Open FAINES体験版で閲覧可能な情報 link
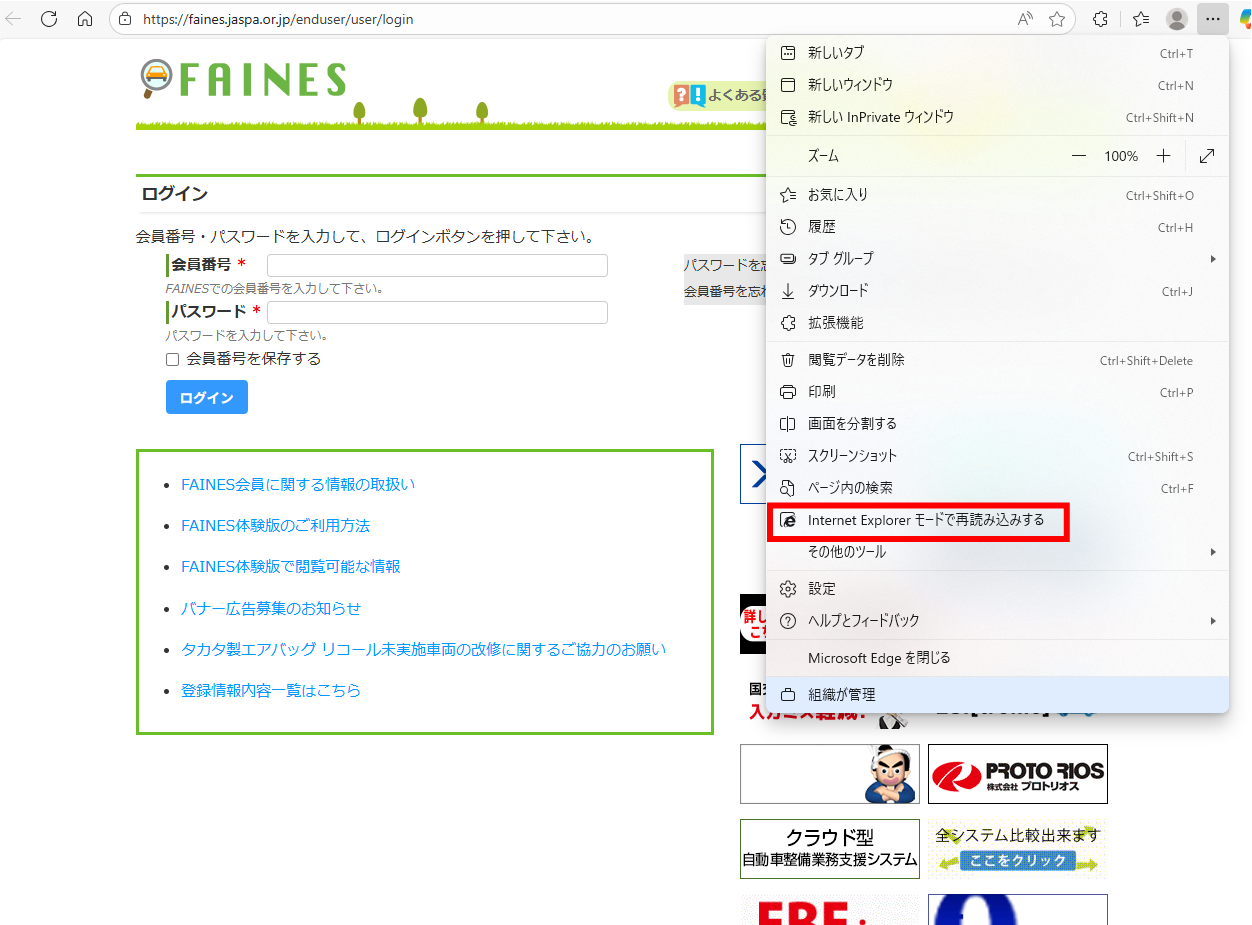Screen dimensions: 1252x925 coord(290,567)
